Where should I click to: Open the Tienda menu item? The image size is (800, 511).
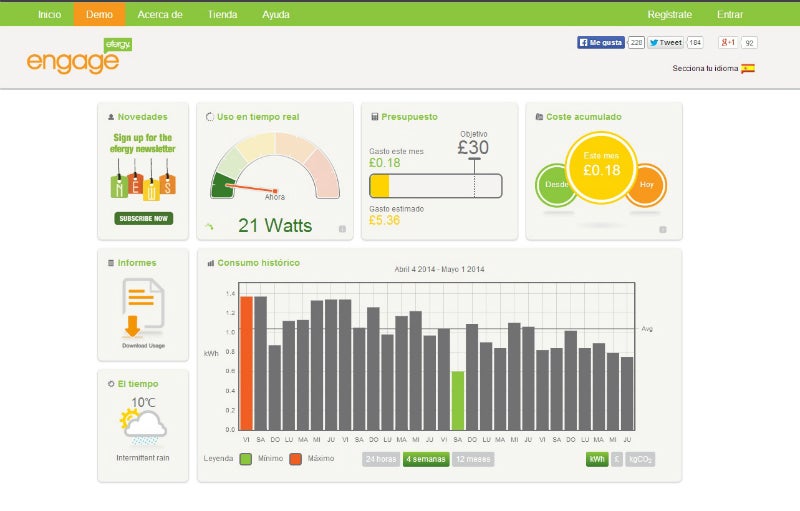point(222,14)
